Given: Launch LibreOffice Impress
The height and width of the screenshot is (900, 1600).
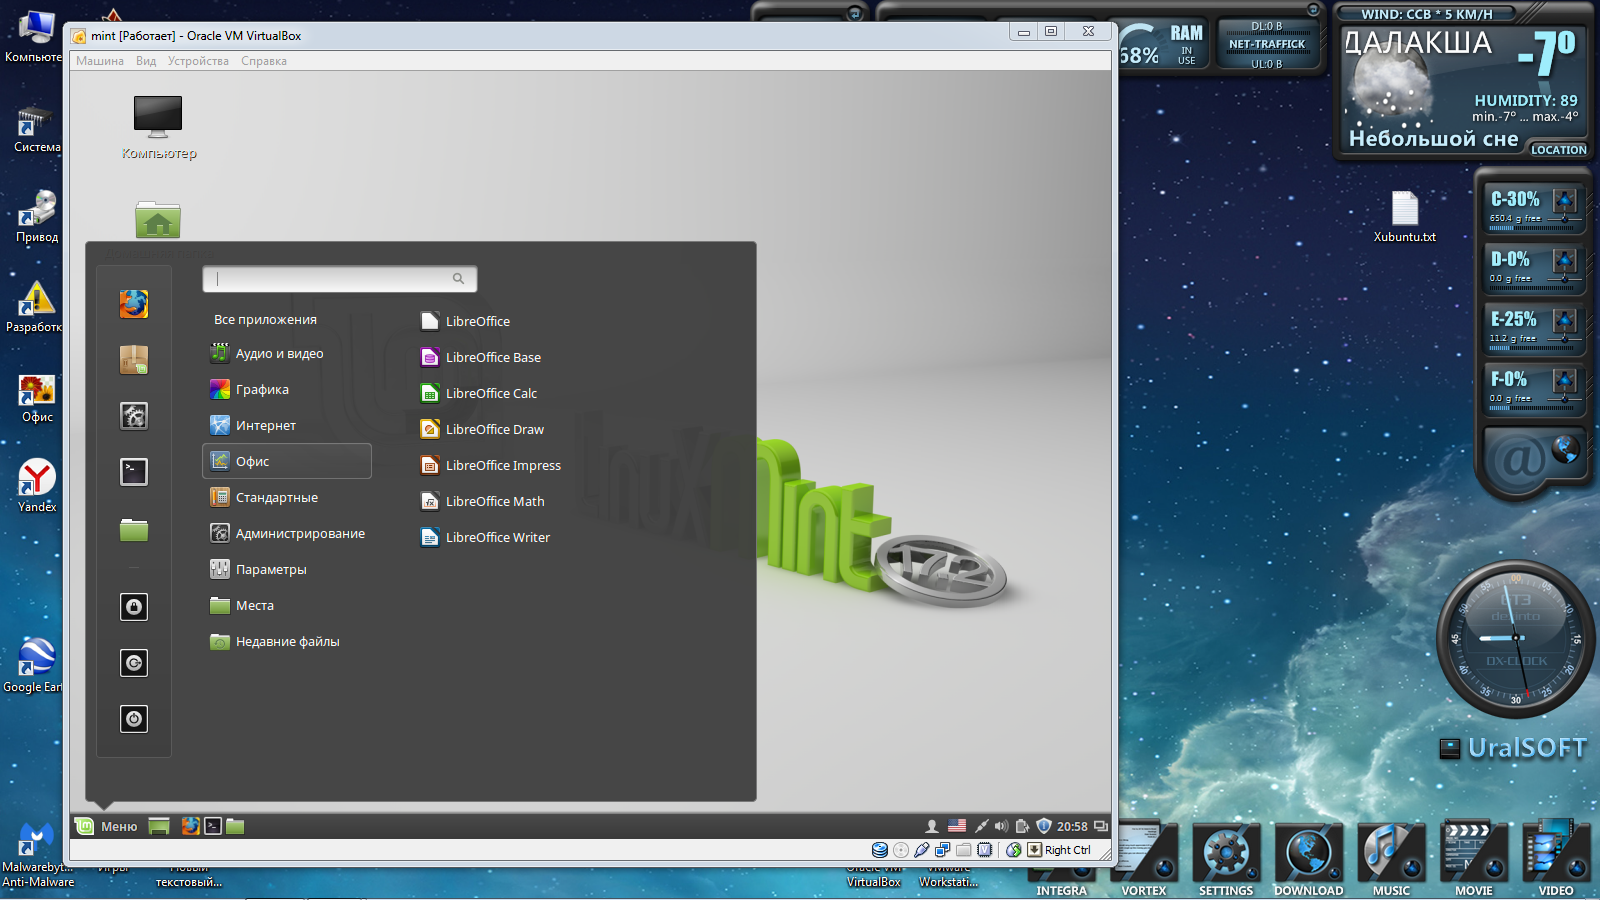Looking at the screenshot, I should pos(491,465).
